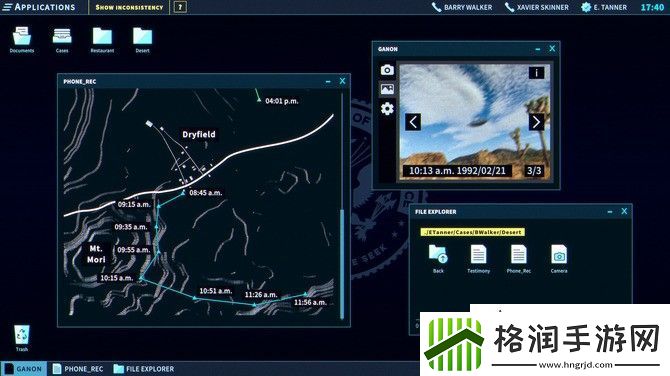Open the Trash recycle bin
Screen dimensions: 670x376
[x=22, y=338]
